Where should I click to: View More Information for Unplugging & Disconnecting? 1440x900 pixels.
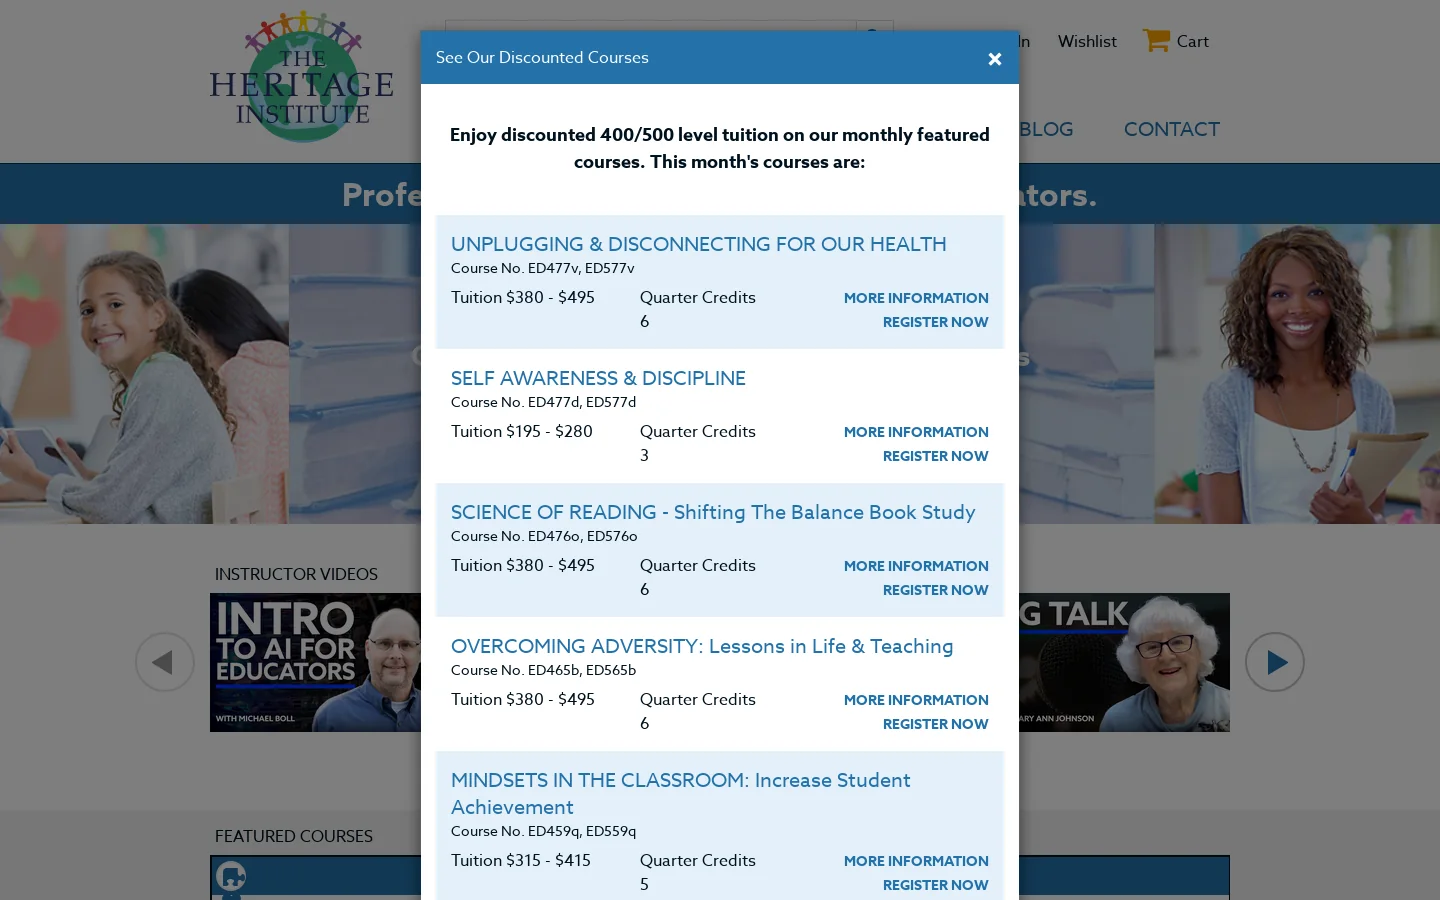(916, 298)
